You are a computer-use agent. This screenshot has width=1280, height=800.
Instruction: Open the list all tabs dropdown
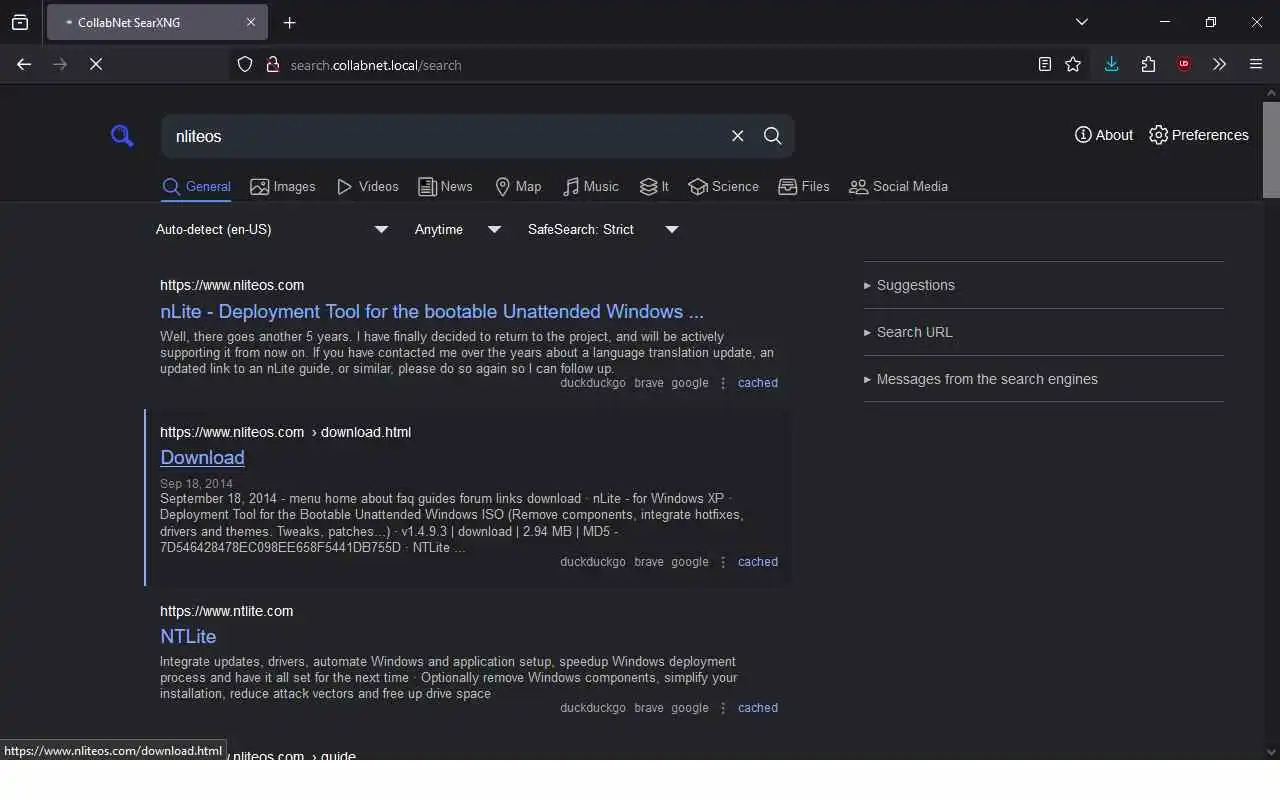tap(1082, 22)
